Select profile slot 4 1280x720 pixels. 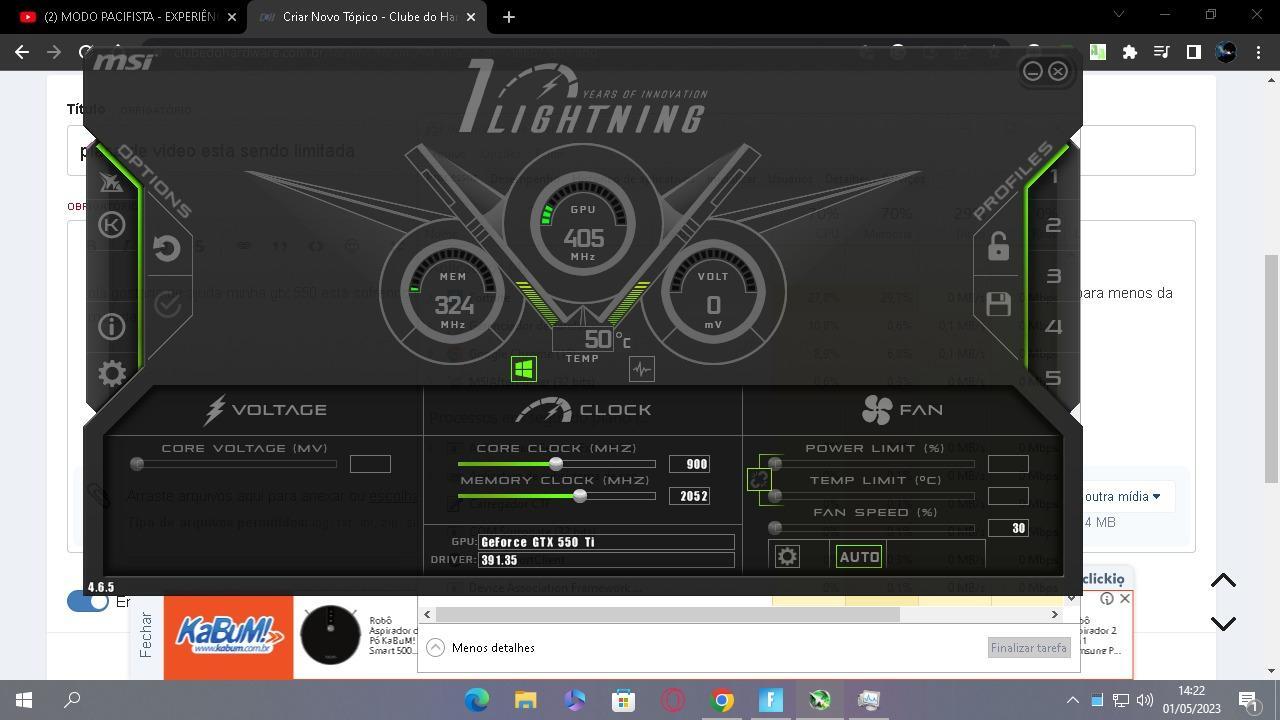1053,327
